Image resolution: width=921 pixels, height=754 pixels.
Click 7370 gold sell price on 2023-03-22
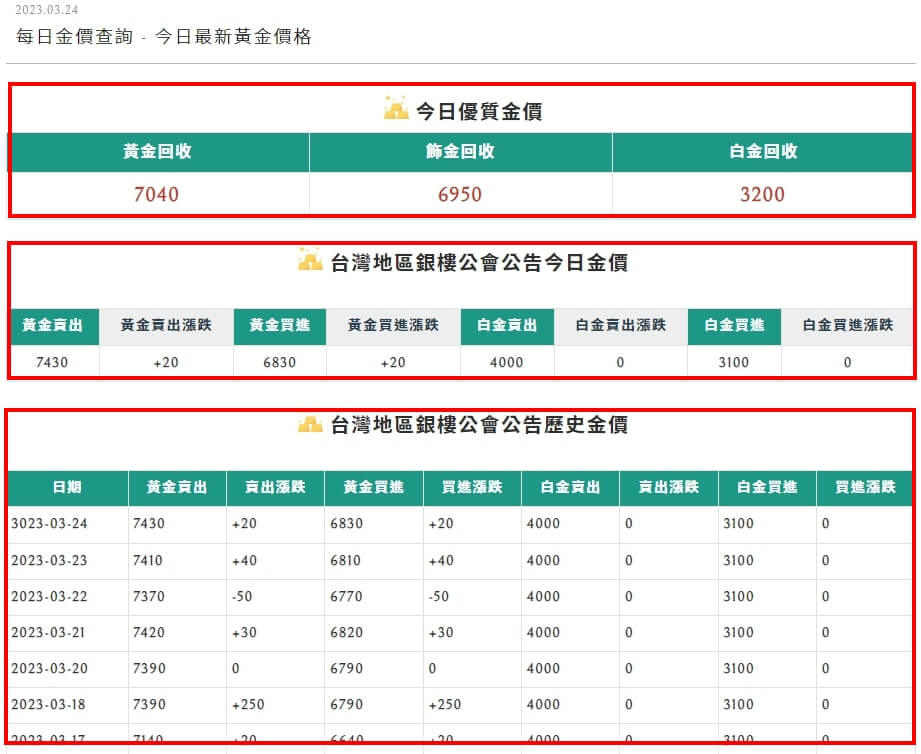pyautogui.click(x=149, y=596)
